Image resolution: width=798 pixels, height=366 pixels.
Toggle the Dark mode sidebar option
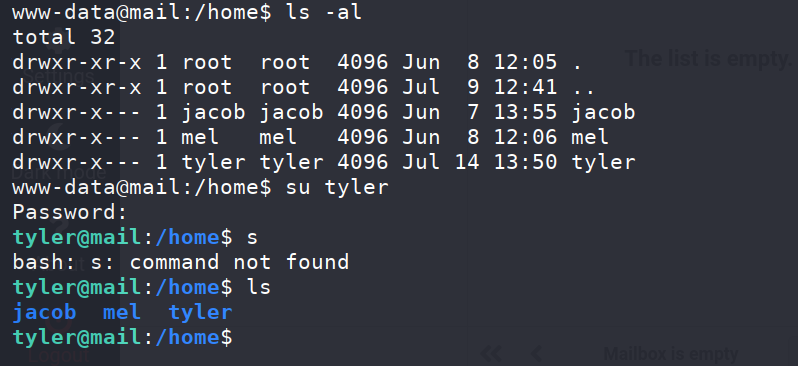pyautogui.click(x=59, y=173)
